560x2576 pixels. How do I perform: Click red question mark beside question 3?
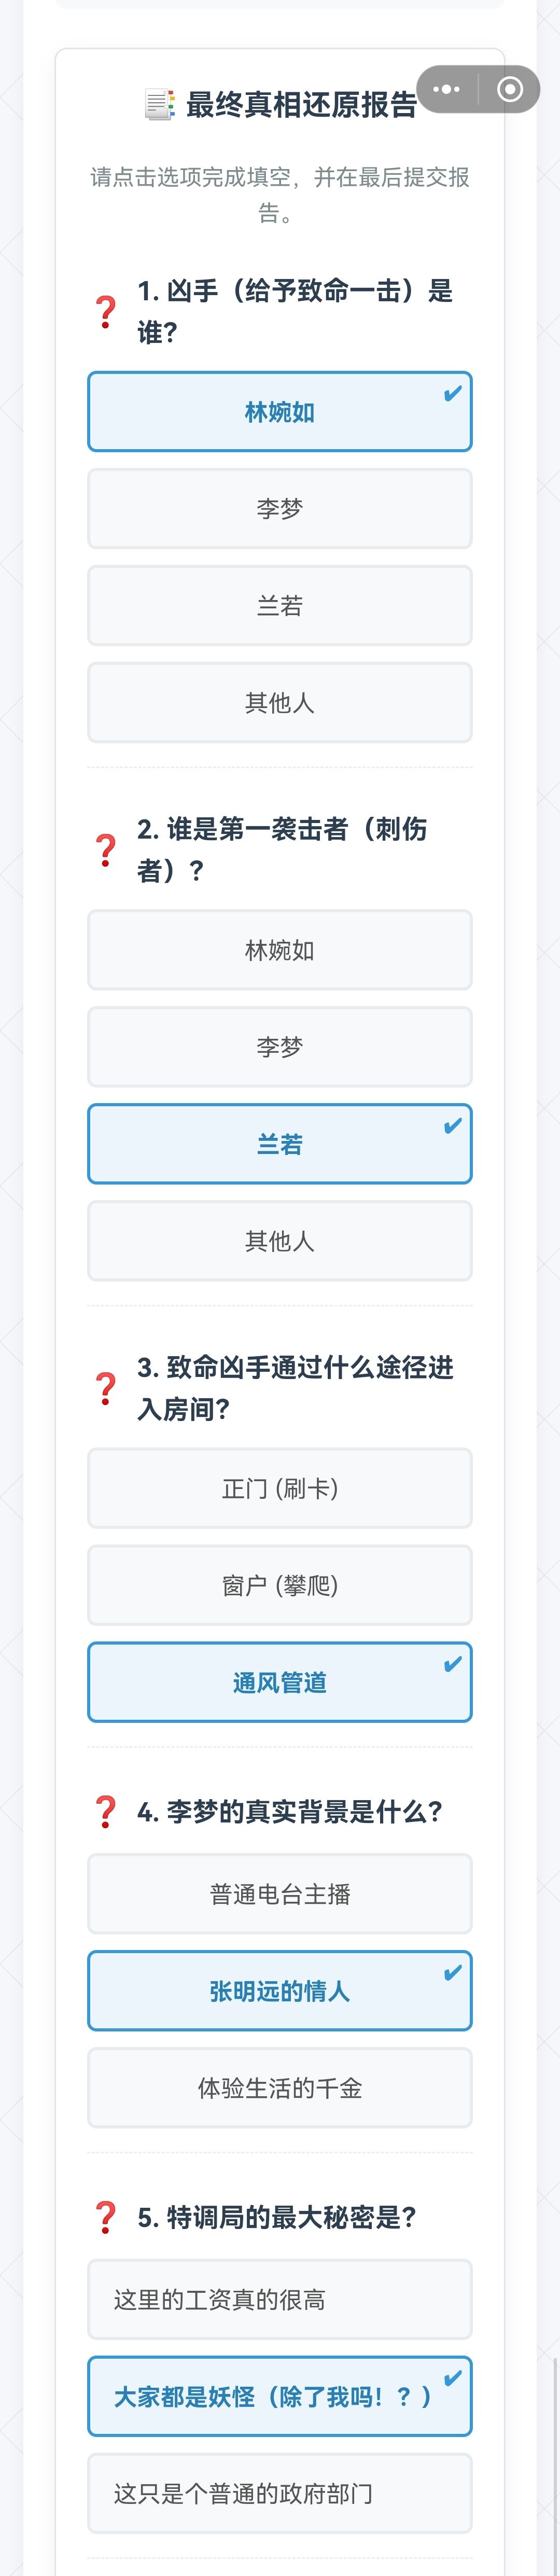click(x=106, y=1388)
